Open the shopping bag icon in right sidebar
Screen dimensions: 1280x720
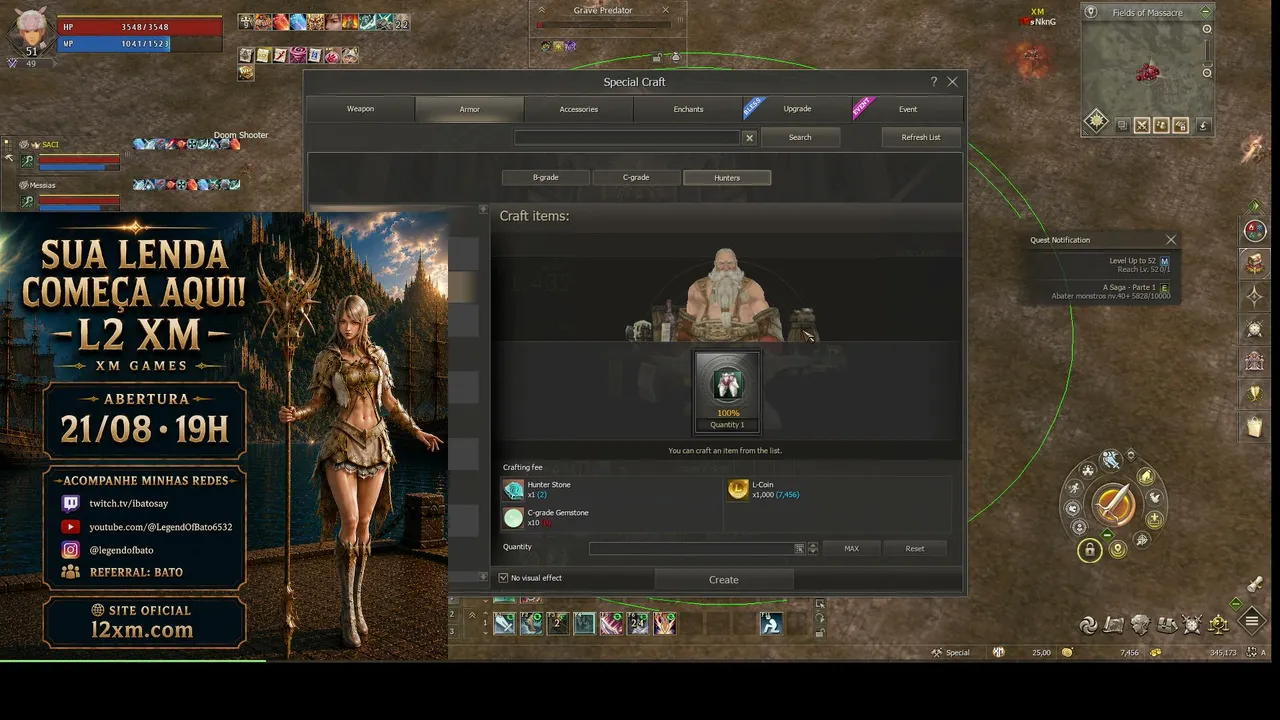click(1254, 427)
